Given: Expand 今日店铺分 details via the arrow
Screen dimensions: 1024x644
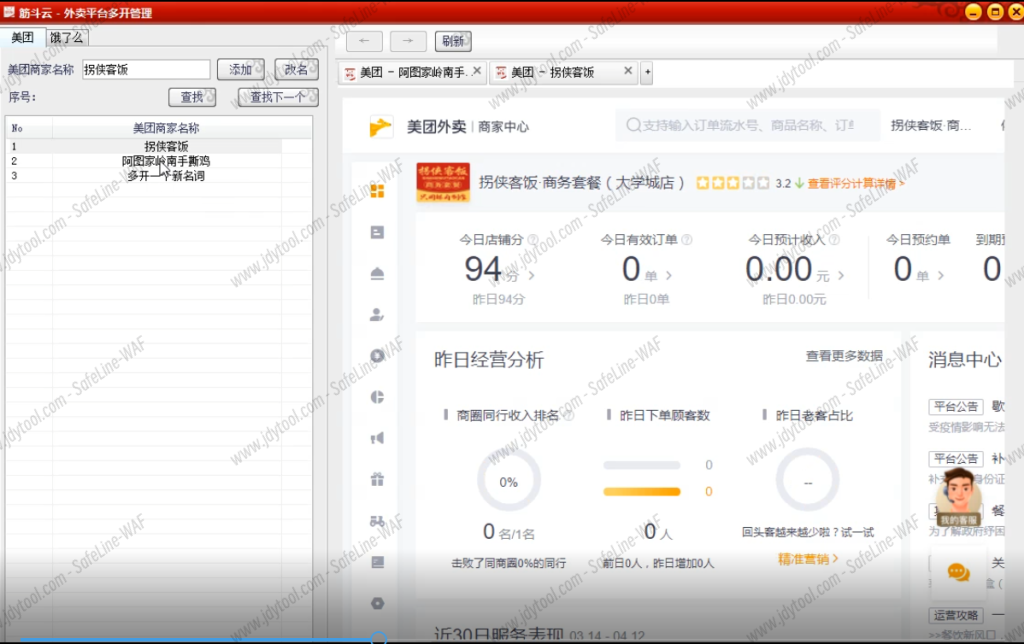Looking at the screenshot, I should click(x=532, y=276).
